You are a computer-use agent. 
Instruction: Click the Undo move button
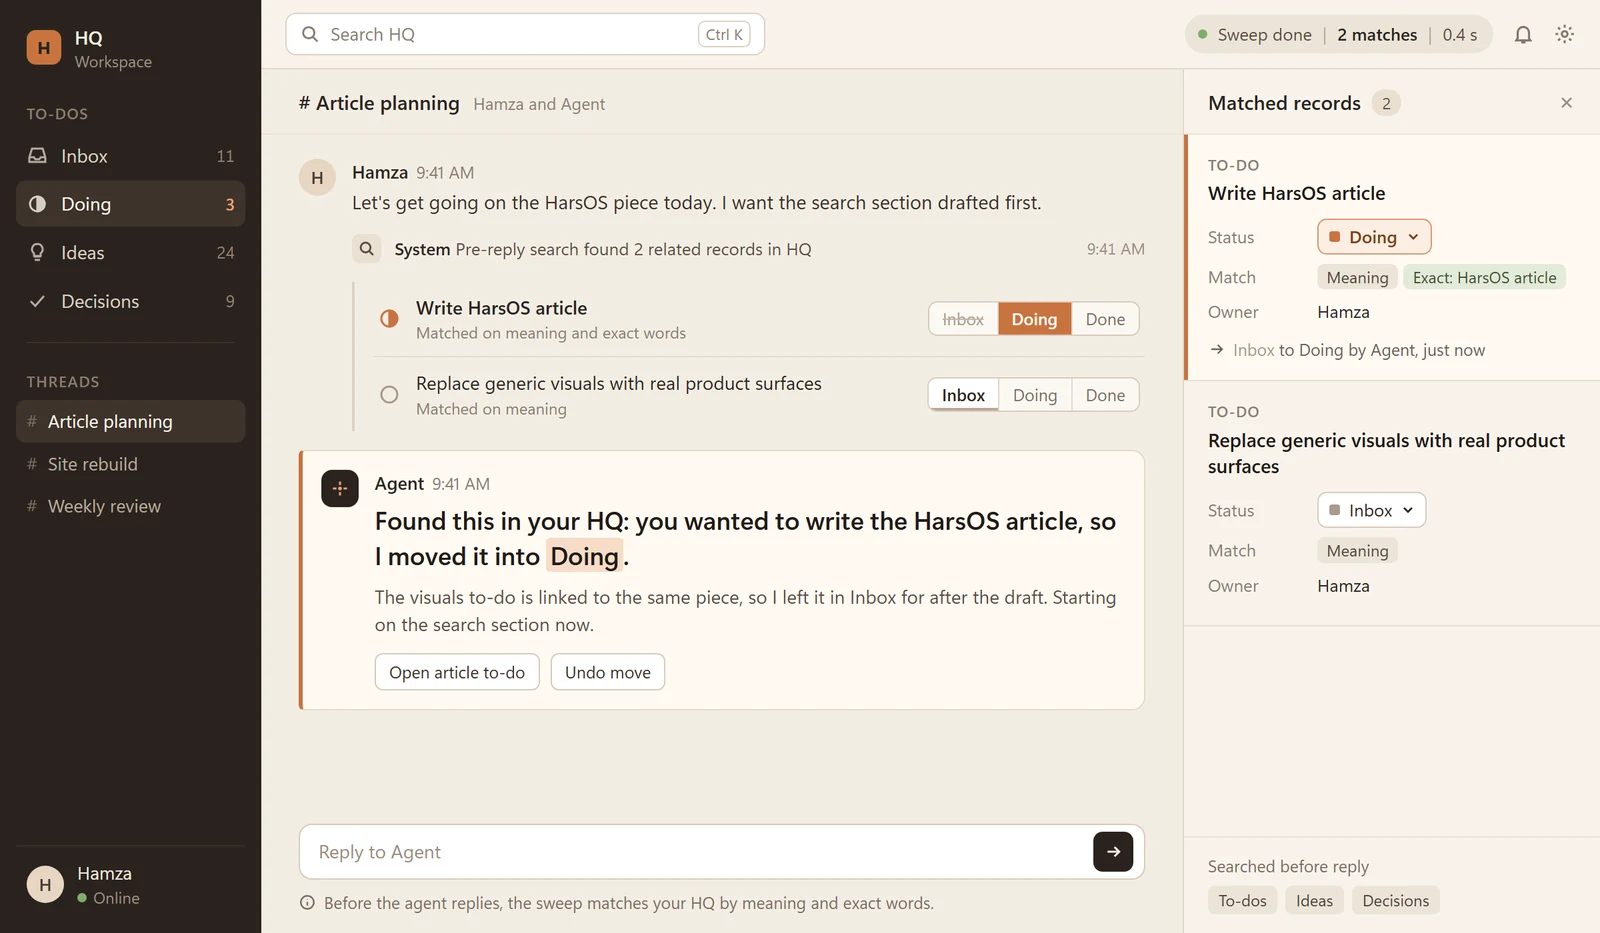[x=608, y=673]
